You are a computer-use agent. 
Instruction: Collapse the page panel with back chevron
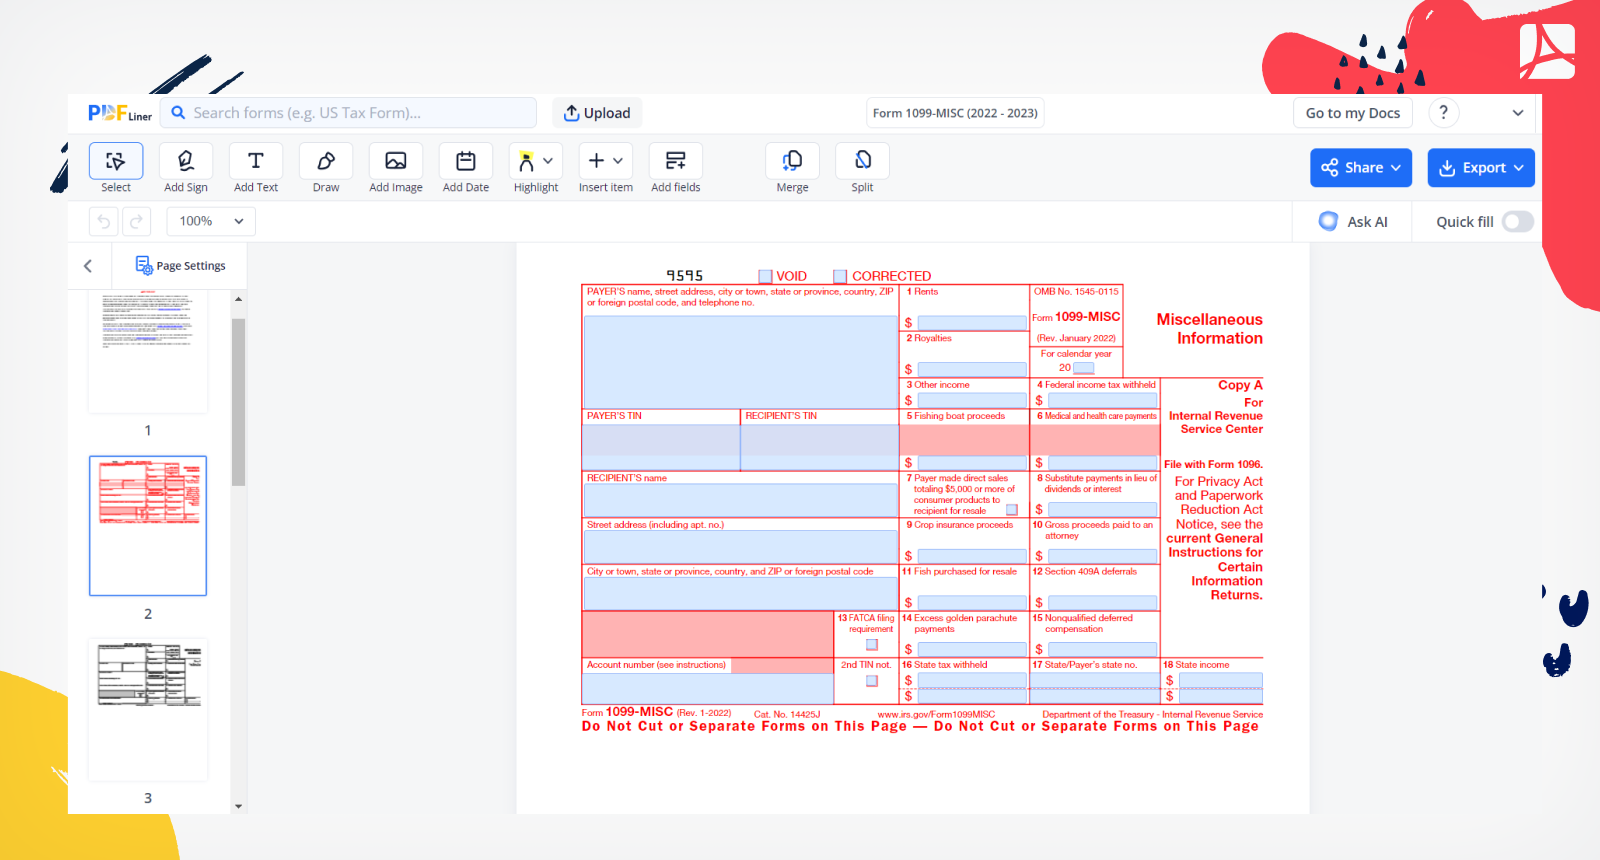tap(88, 266)
